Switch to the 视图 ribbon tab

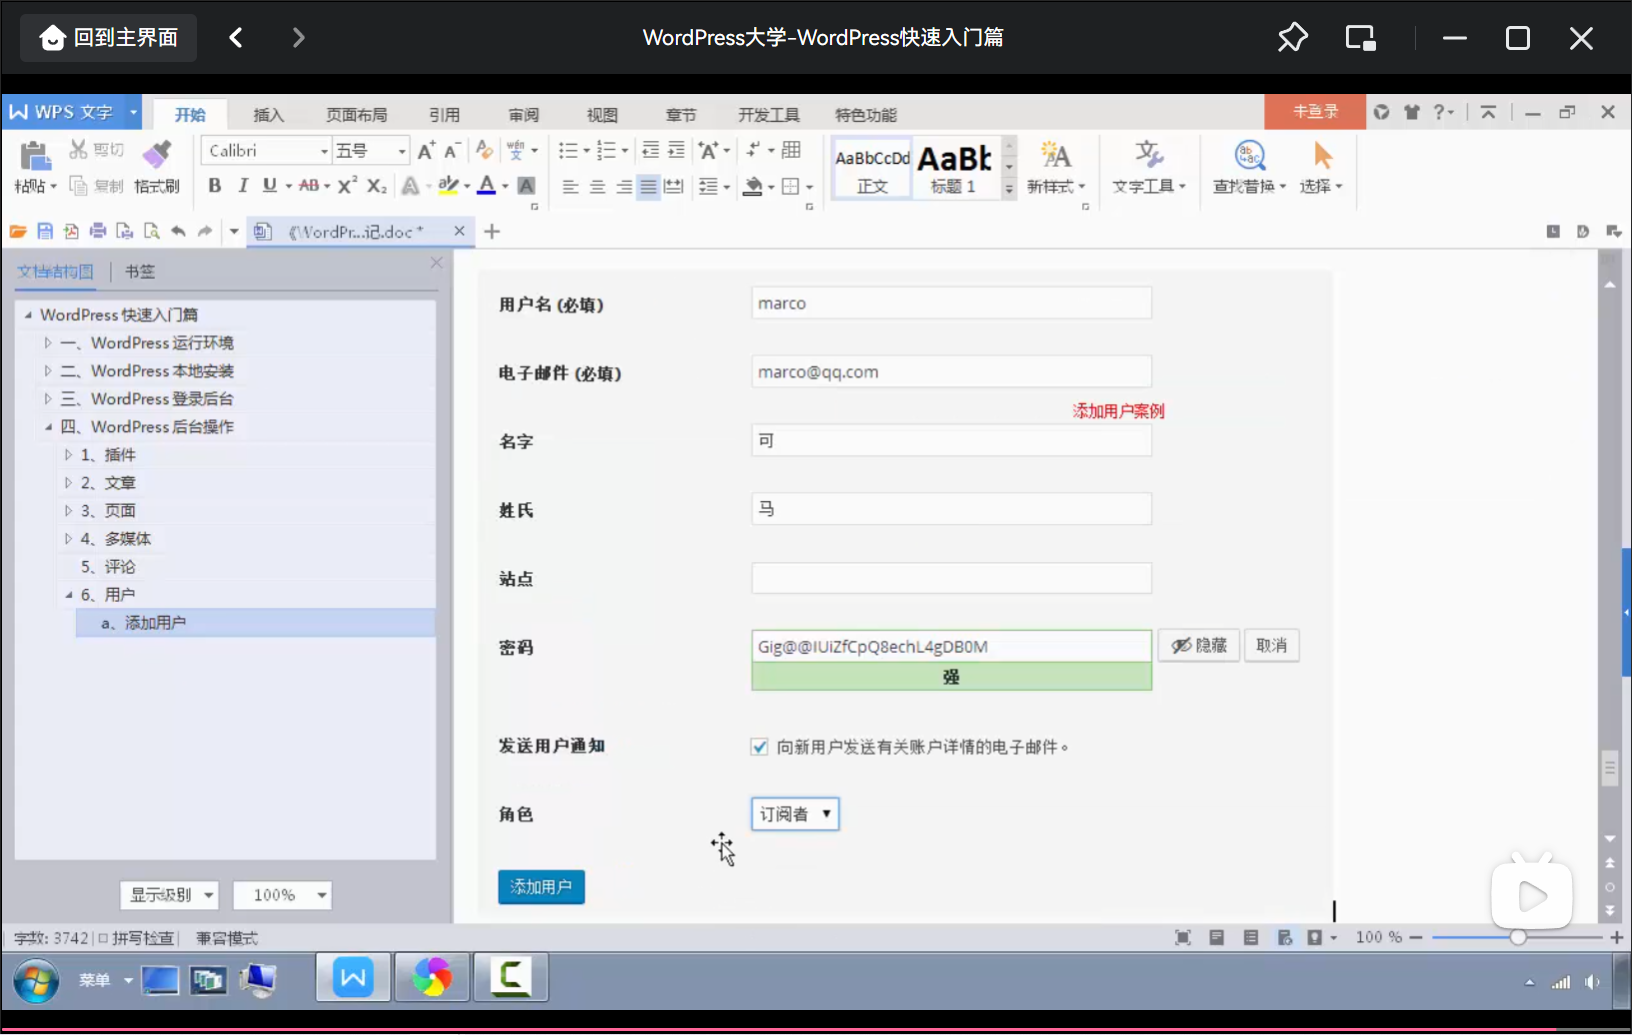[602, 115]
